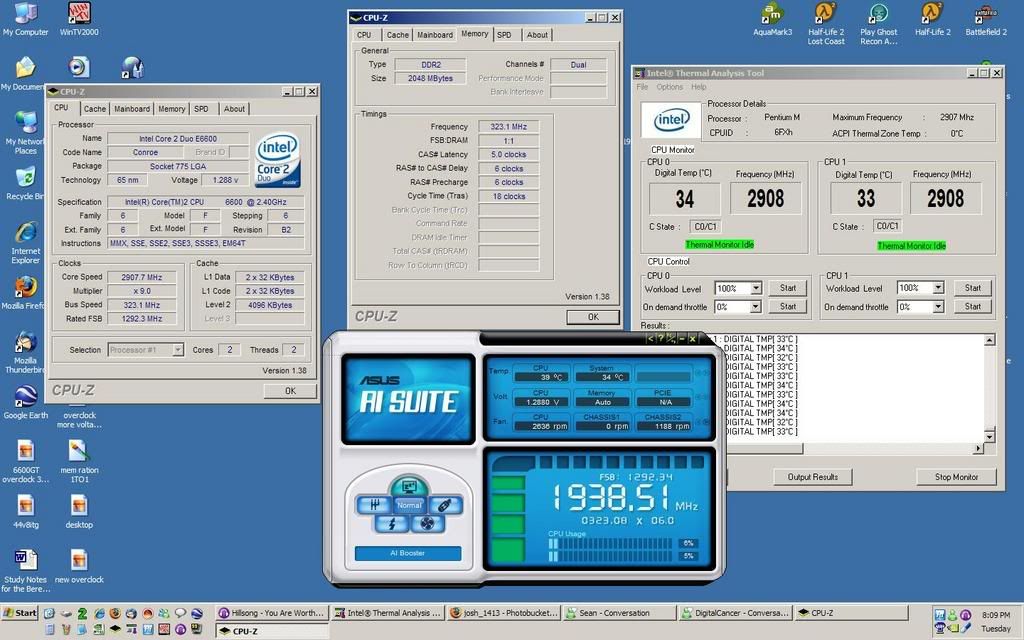Open the 'overclock more volta...' desktop icon

(x=79, y=419)
